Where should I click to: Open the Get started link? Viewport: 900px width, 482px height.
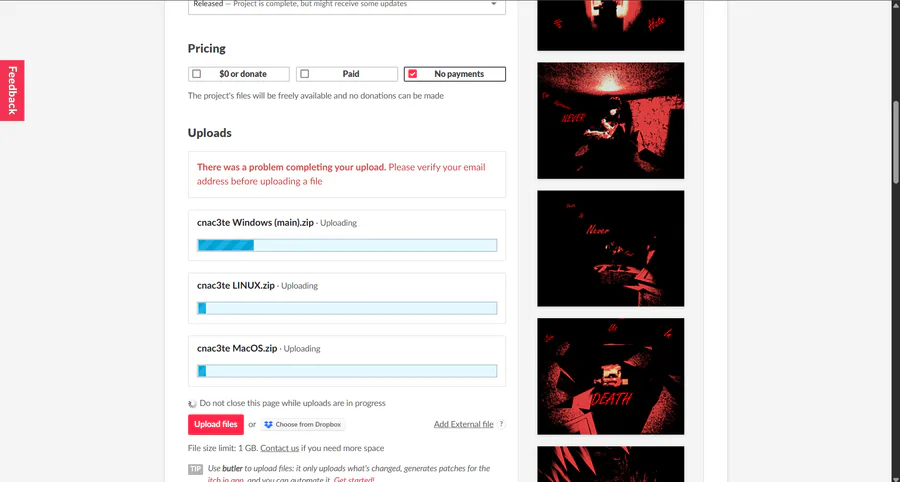pyautogui.click(x=354, y=479)
